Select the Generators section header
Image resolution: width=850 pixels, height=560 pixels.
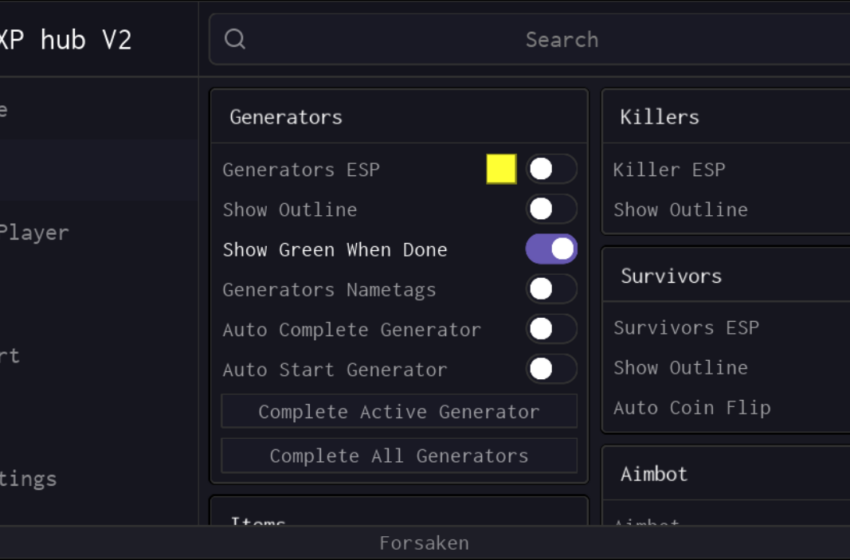[x=286, y=117]
